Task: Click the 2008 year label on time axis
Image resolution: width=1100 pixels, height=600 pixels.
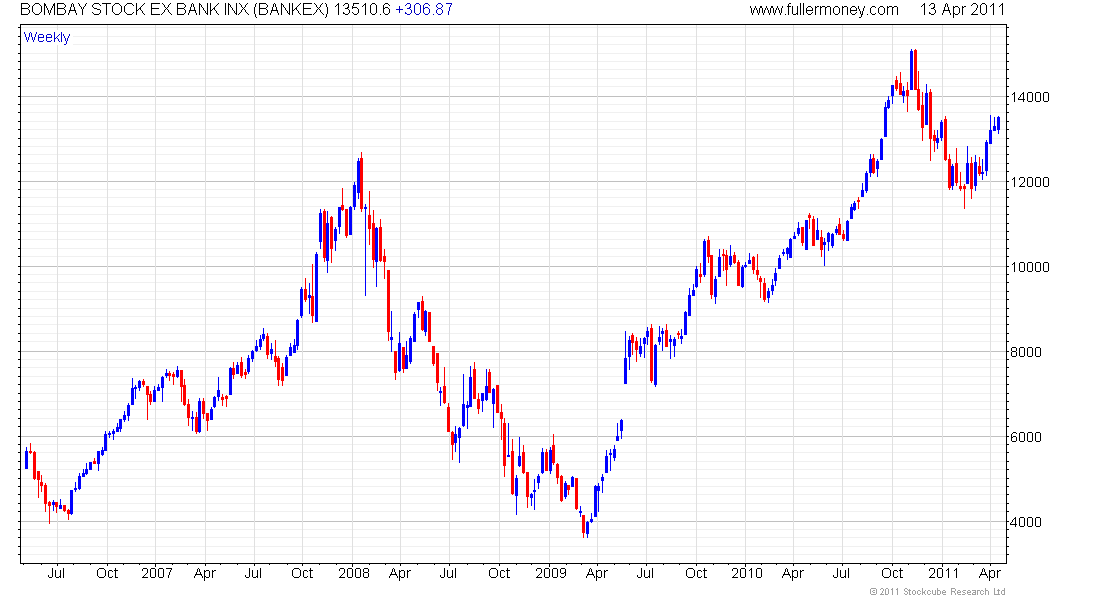Action: click(354, 573)
